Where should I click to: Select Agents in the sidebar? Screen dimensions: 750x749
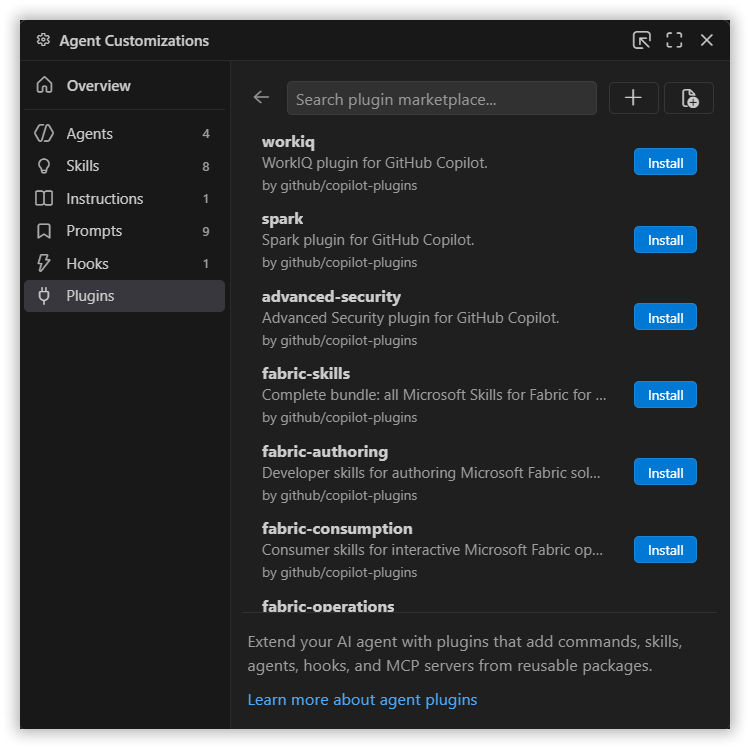point(124,133)
